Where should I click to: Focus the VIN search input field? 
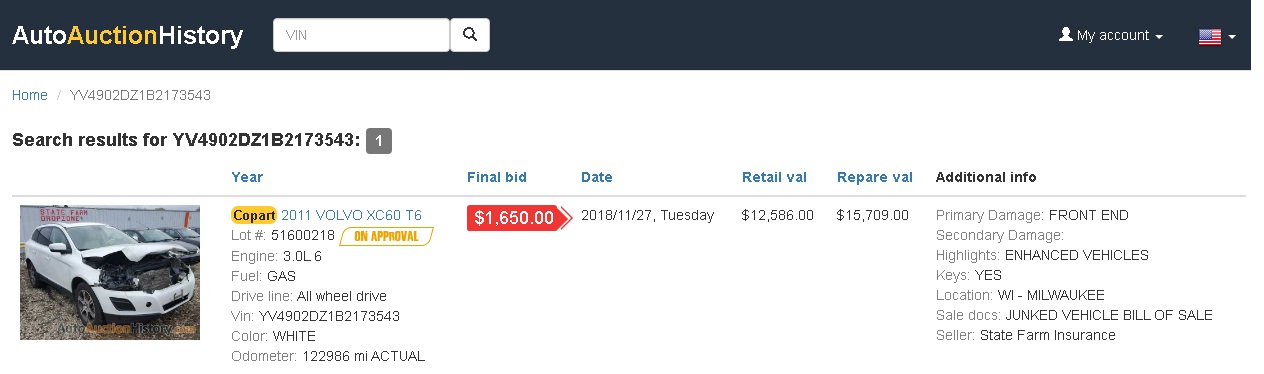pos(362,35)
